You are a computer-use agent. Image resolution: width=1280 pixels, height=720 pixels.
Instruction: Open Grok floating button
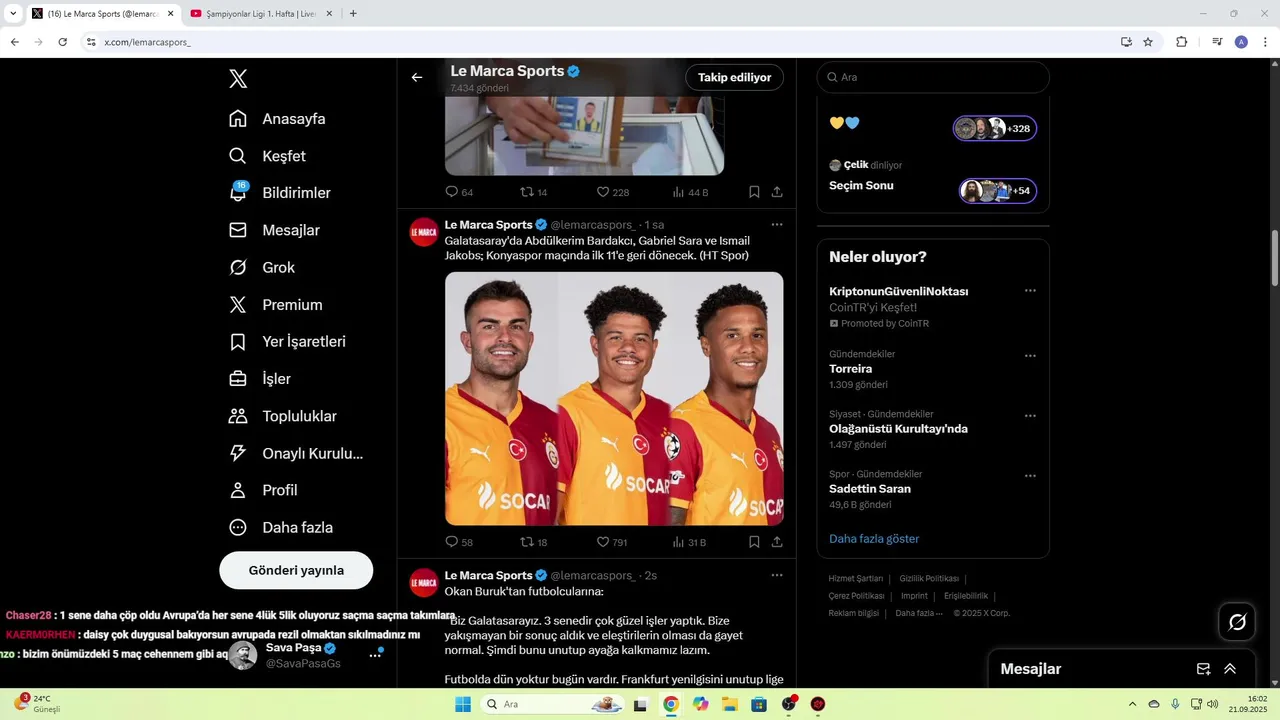(x=1237, y=622)
